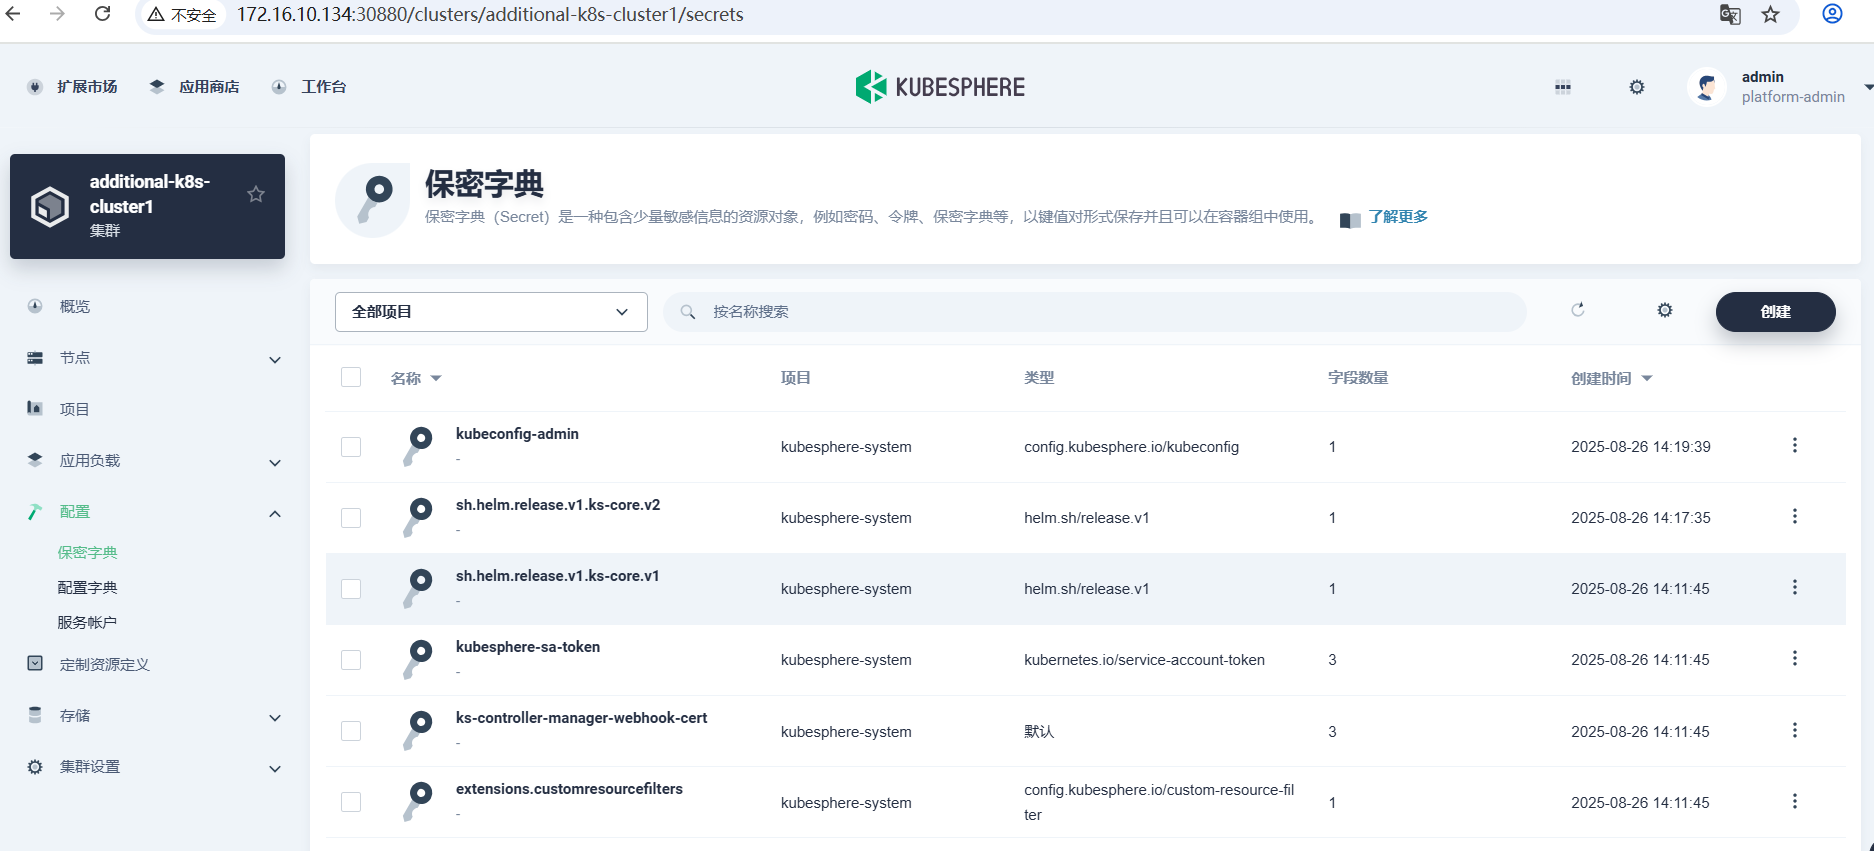
Task: Check the ks-controller-manager-webhook-cert checkbox
Action: point(351,731)
